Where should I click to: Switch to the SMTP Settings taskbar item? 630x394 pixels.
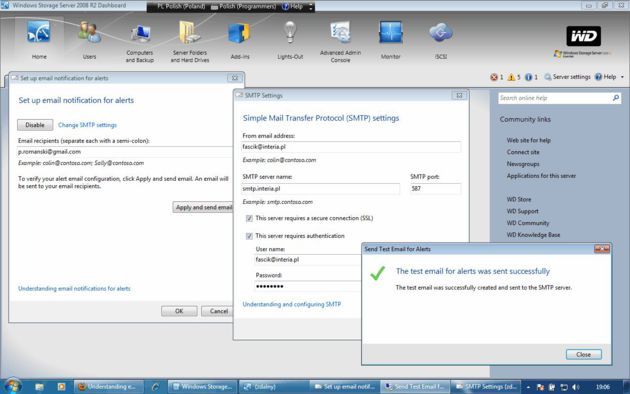[x=486, y=387]
